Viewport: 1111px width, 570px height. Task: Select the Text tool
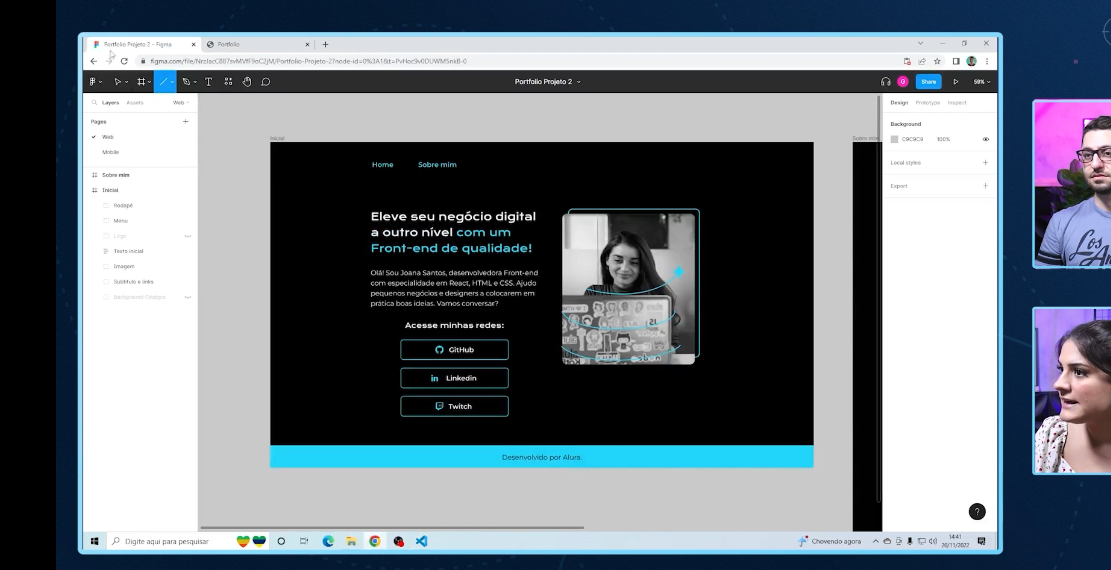208,82
